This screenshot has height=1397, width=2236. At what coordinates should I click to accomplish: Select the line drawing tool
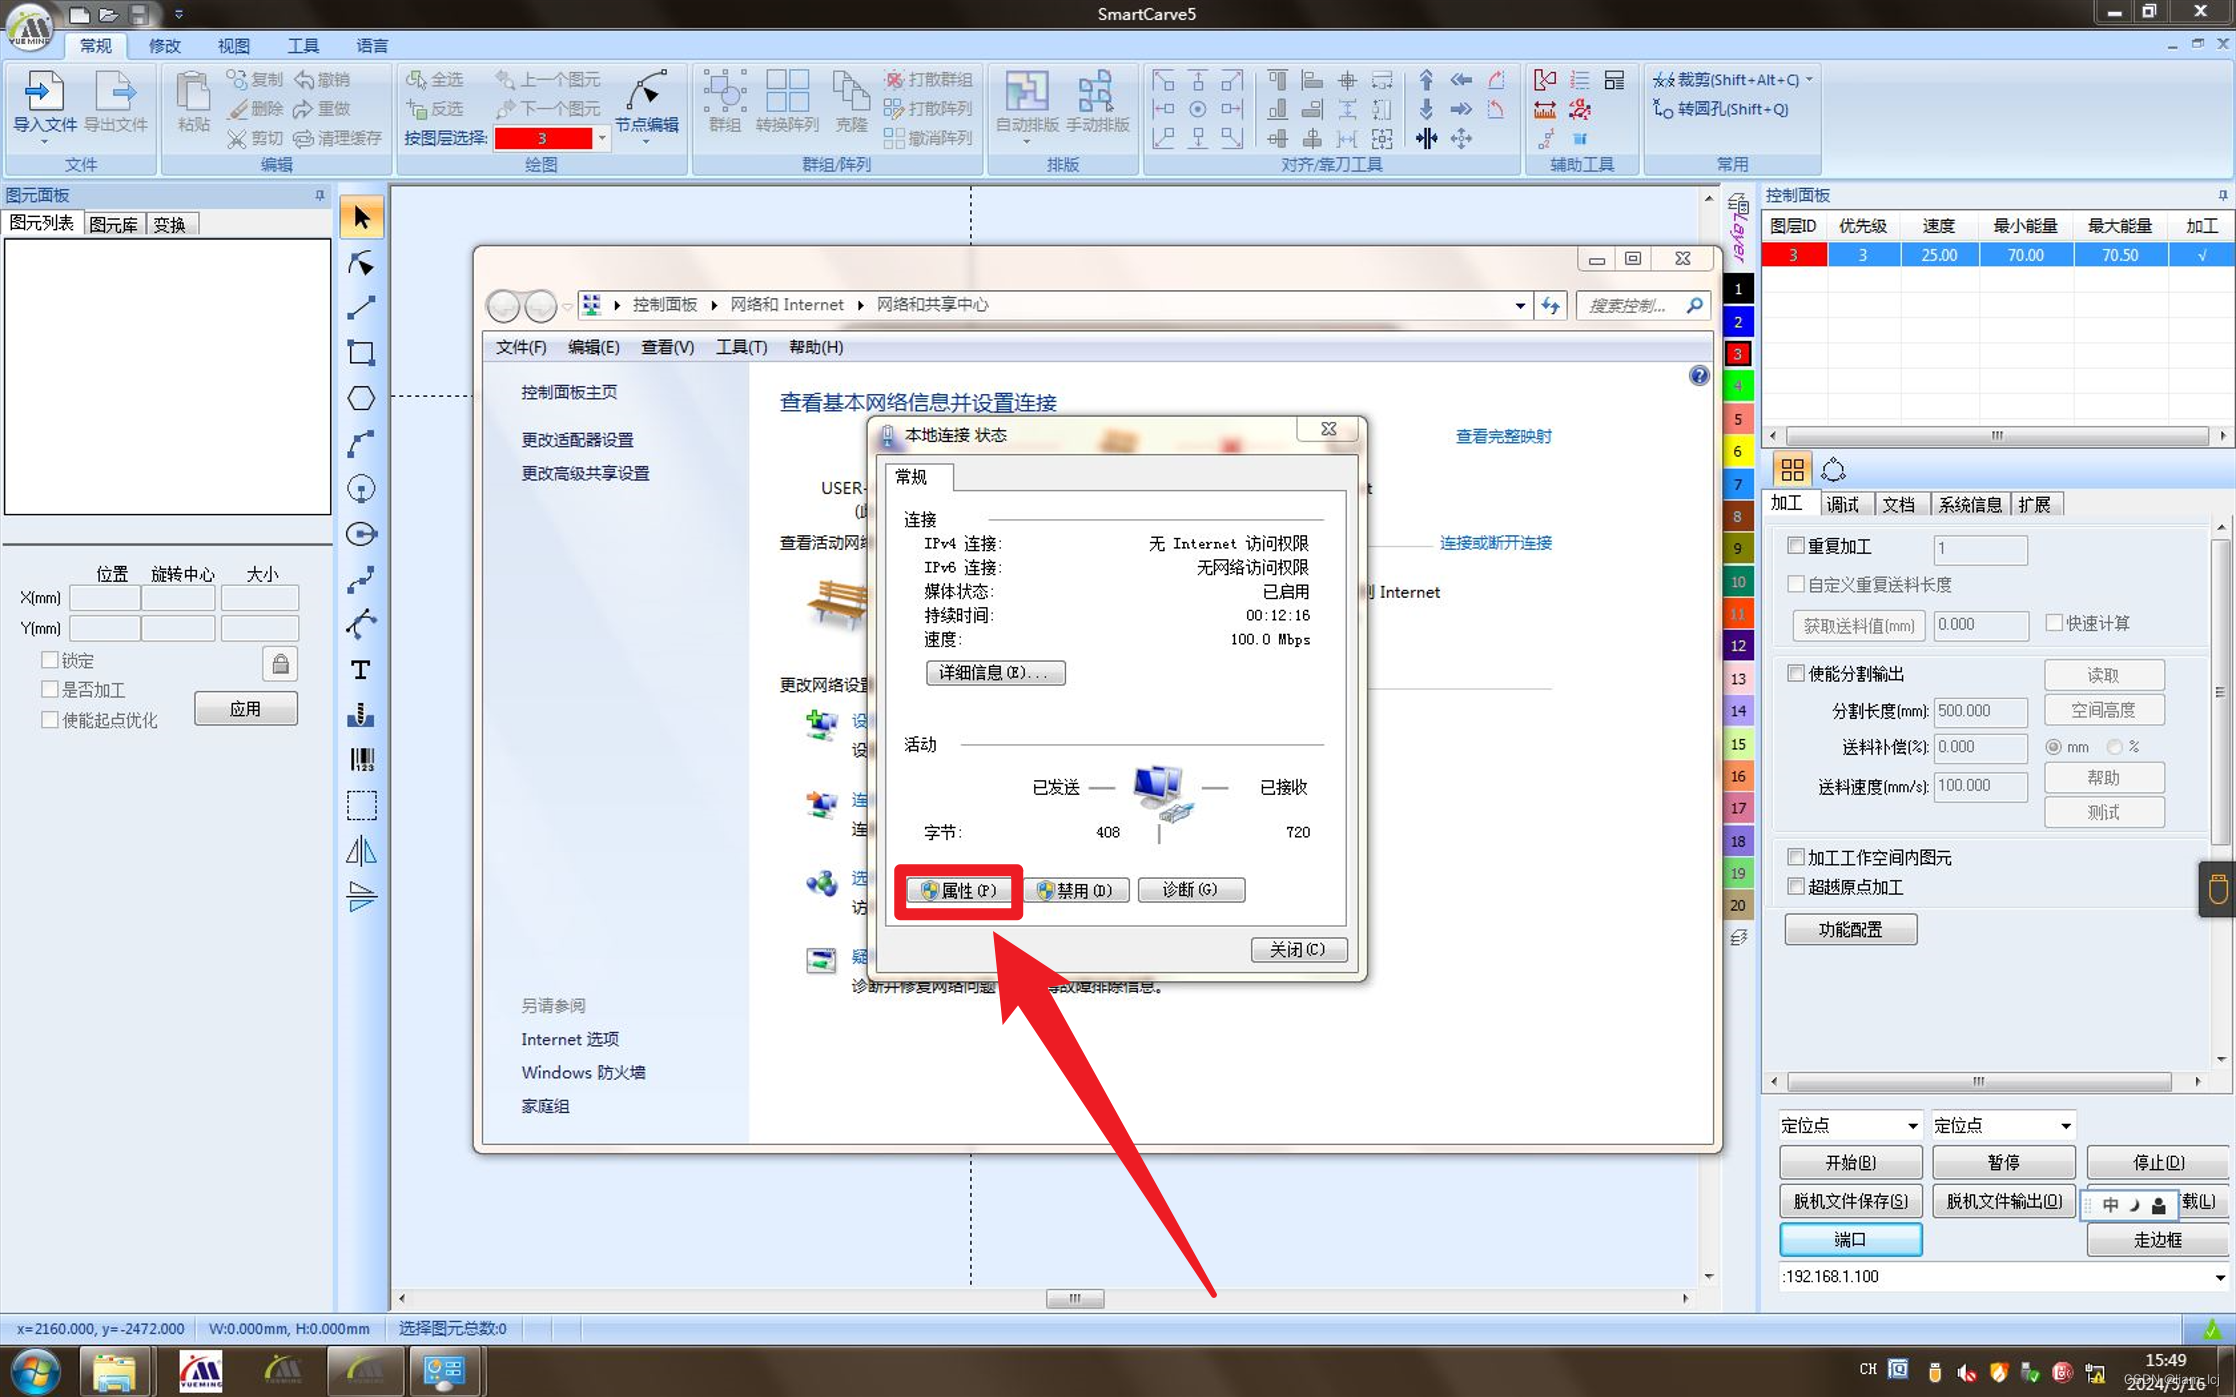point(361,307)
